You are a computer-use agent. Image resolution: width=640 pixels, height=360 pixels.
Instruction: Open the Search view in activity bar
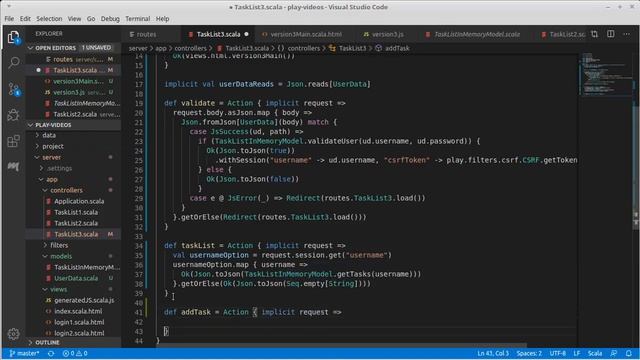coord(13,63)
